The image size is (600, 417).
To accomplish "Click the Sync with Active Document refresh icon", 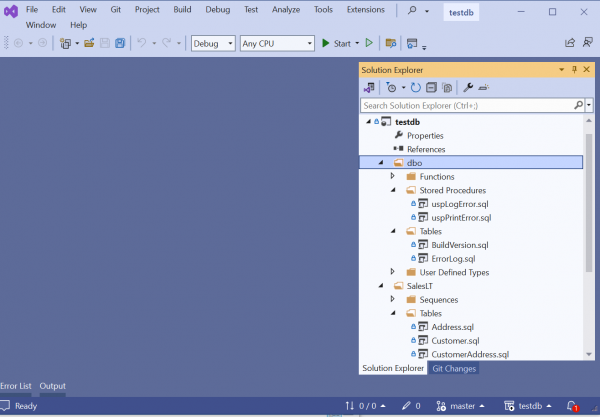I will 416,88.
